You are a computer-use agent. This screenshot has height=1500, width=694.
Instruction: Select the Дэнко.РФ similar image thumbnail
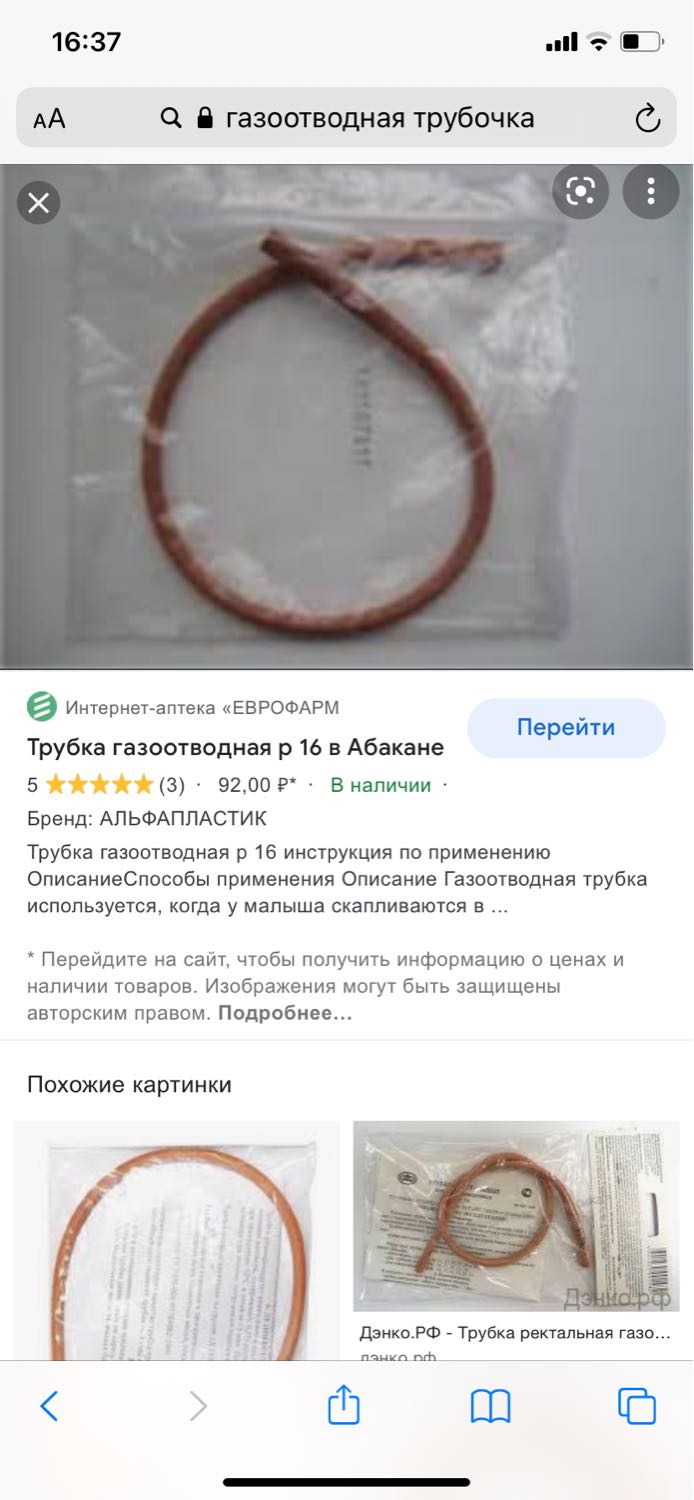coord(516,1216)
